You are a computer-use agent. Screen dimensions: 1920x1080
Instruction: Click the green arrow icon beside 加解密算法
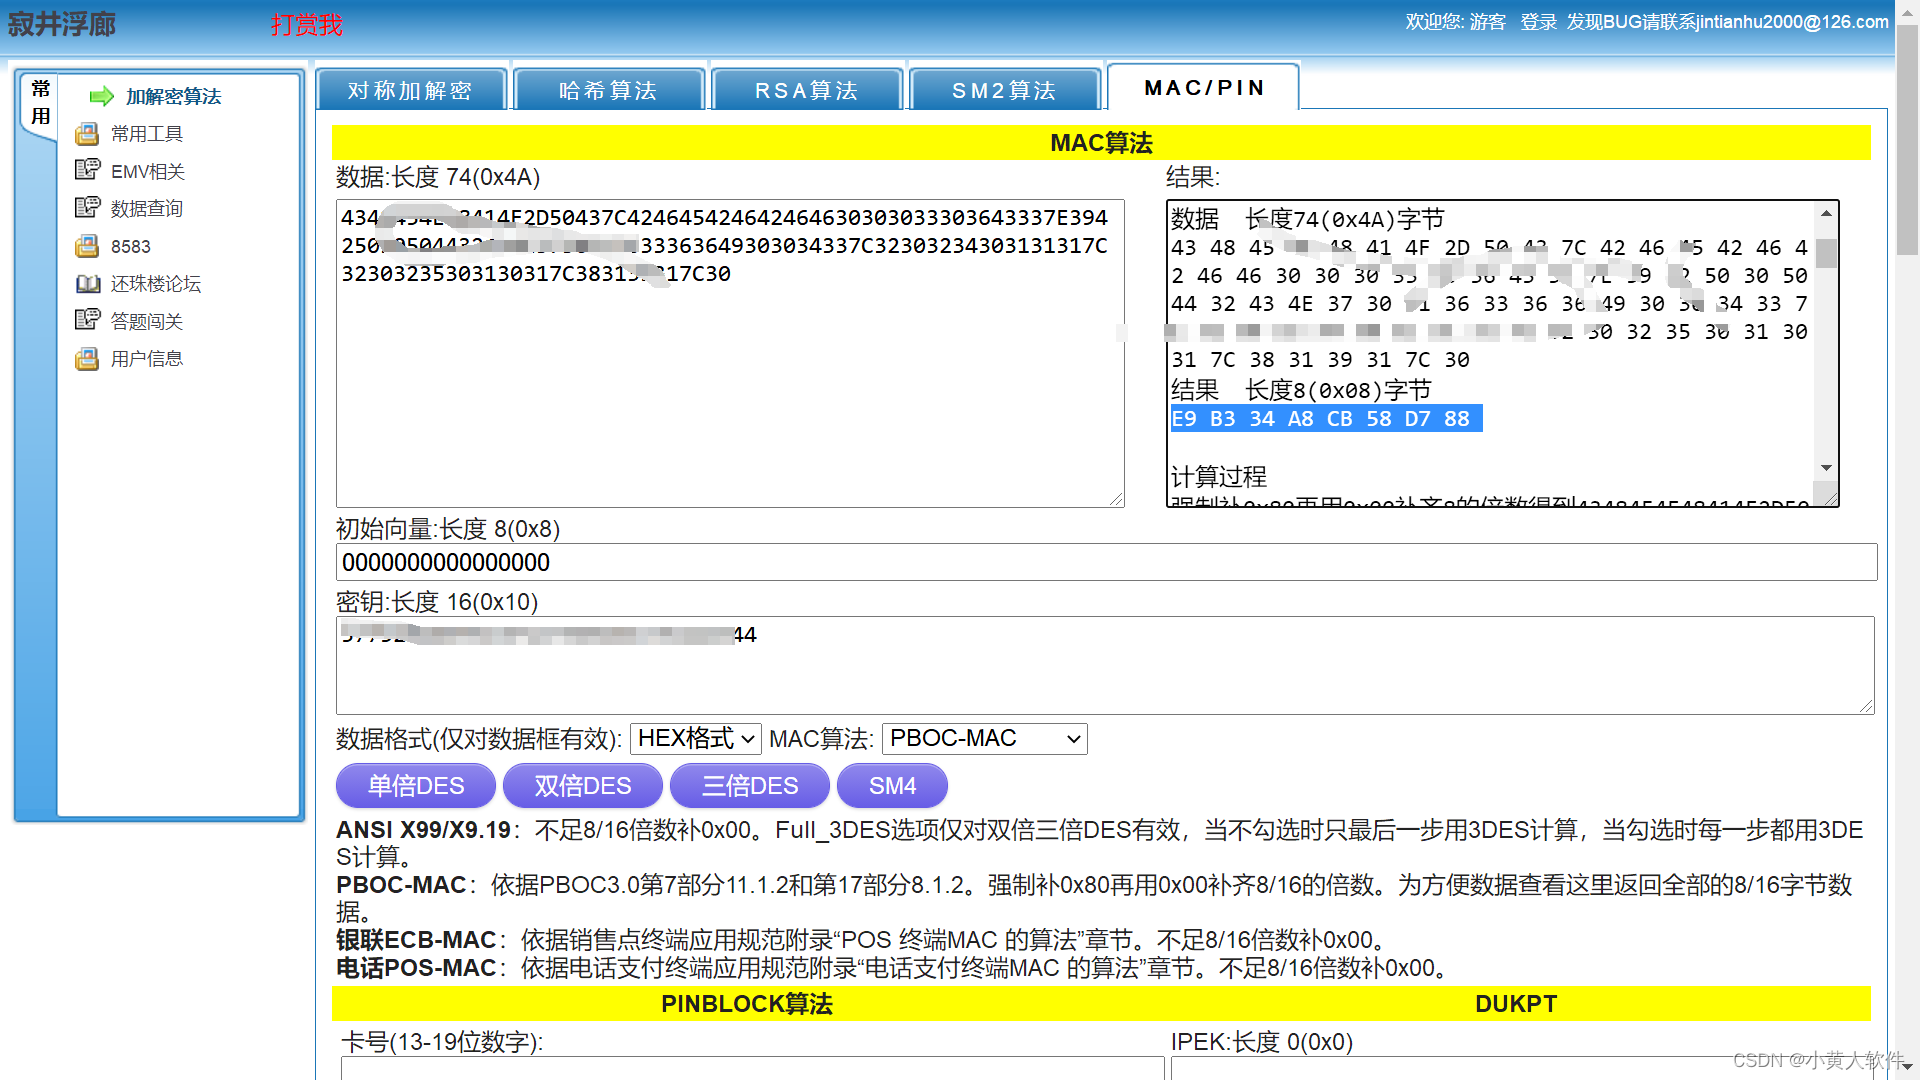point(101,96)
